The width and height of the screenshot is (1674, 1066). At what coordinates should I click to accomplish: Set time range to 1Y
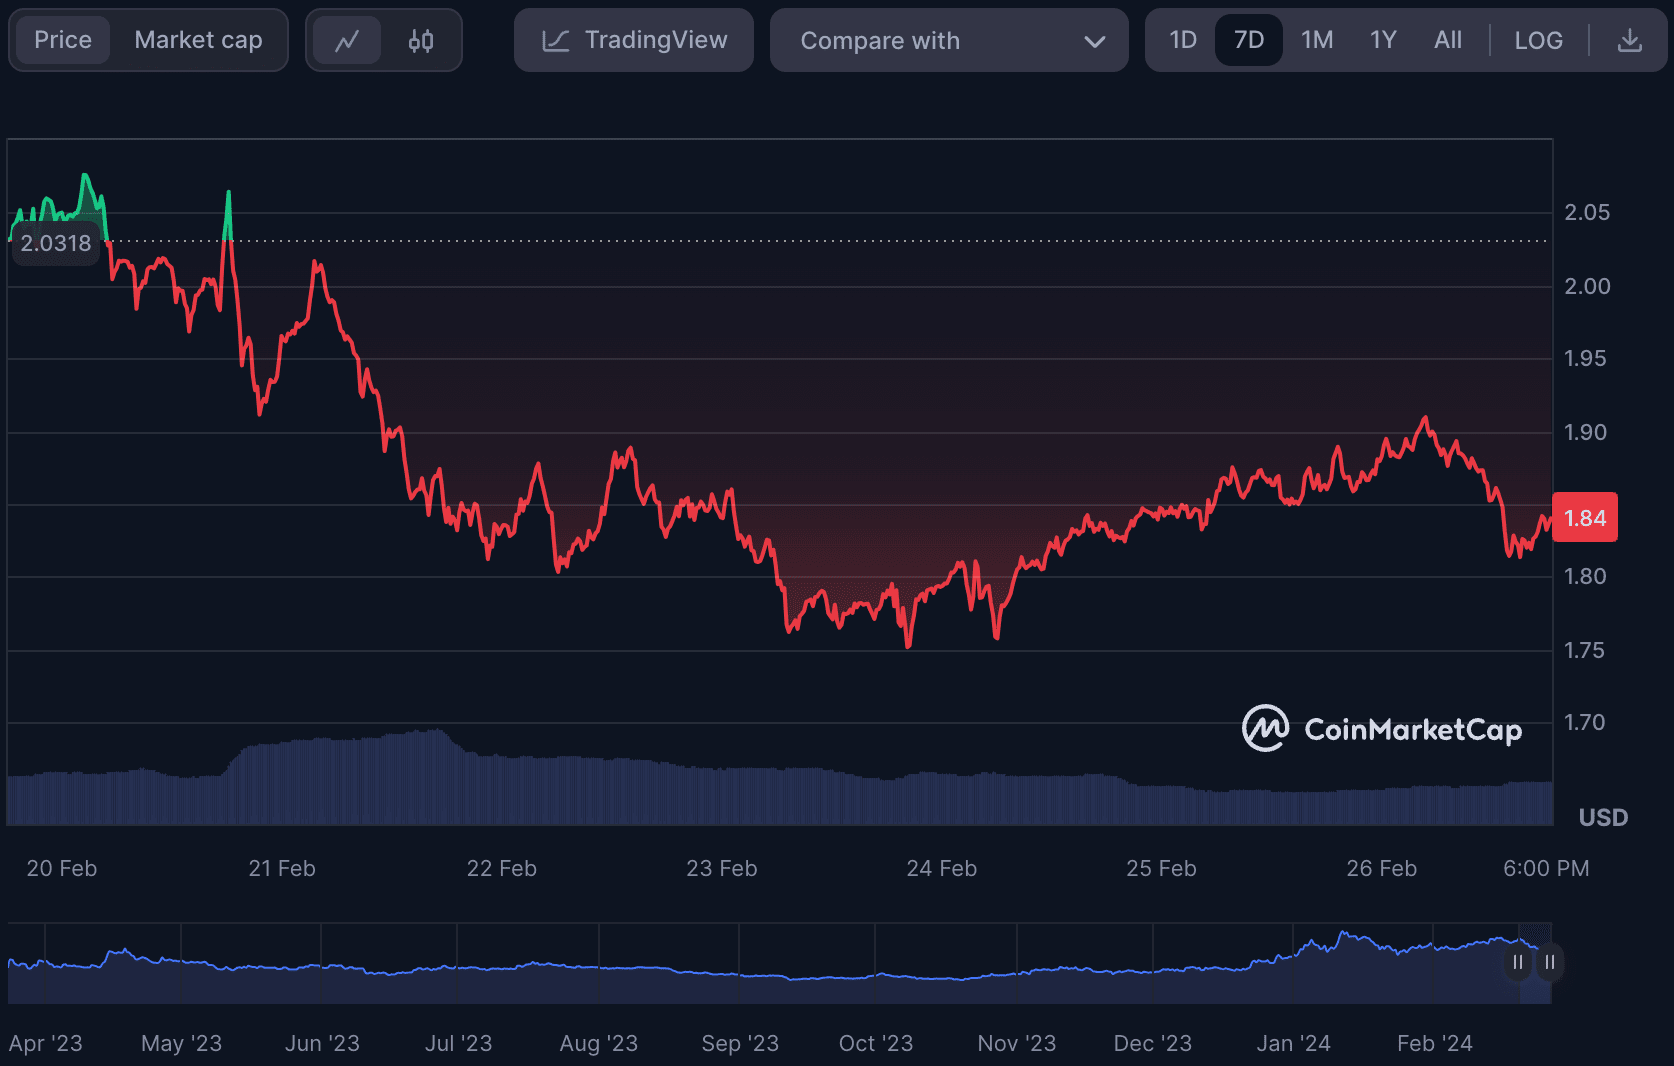click(1383, 40)
